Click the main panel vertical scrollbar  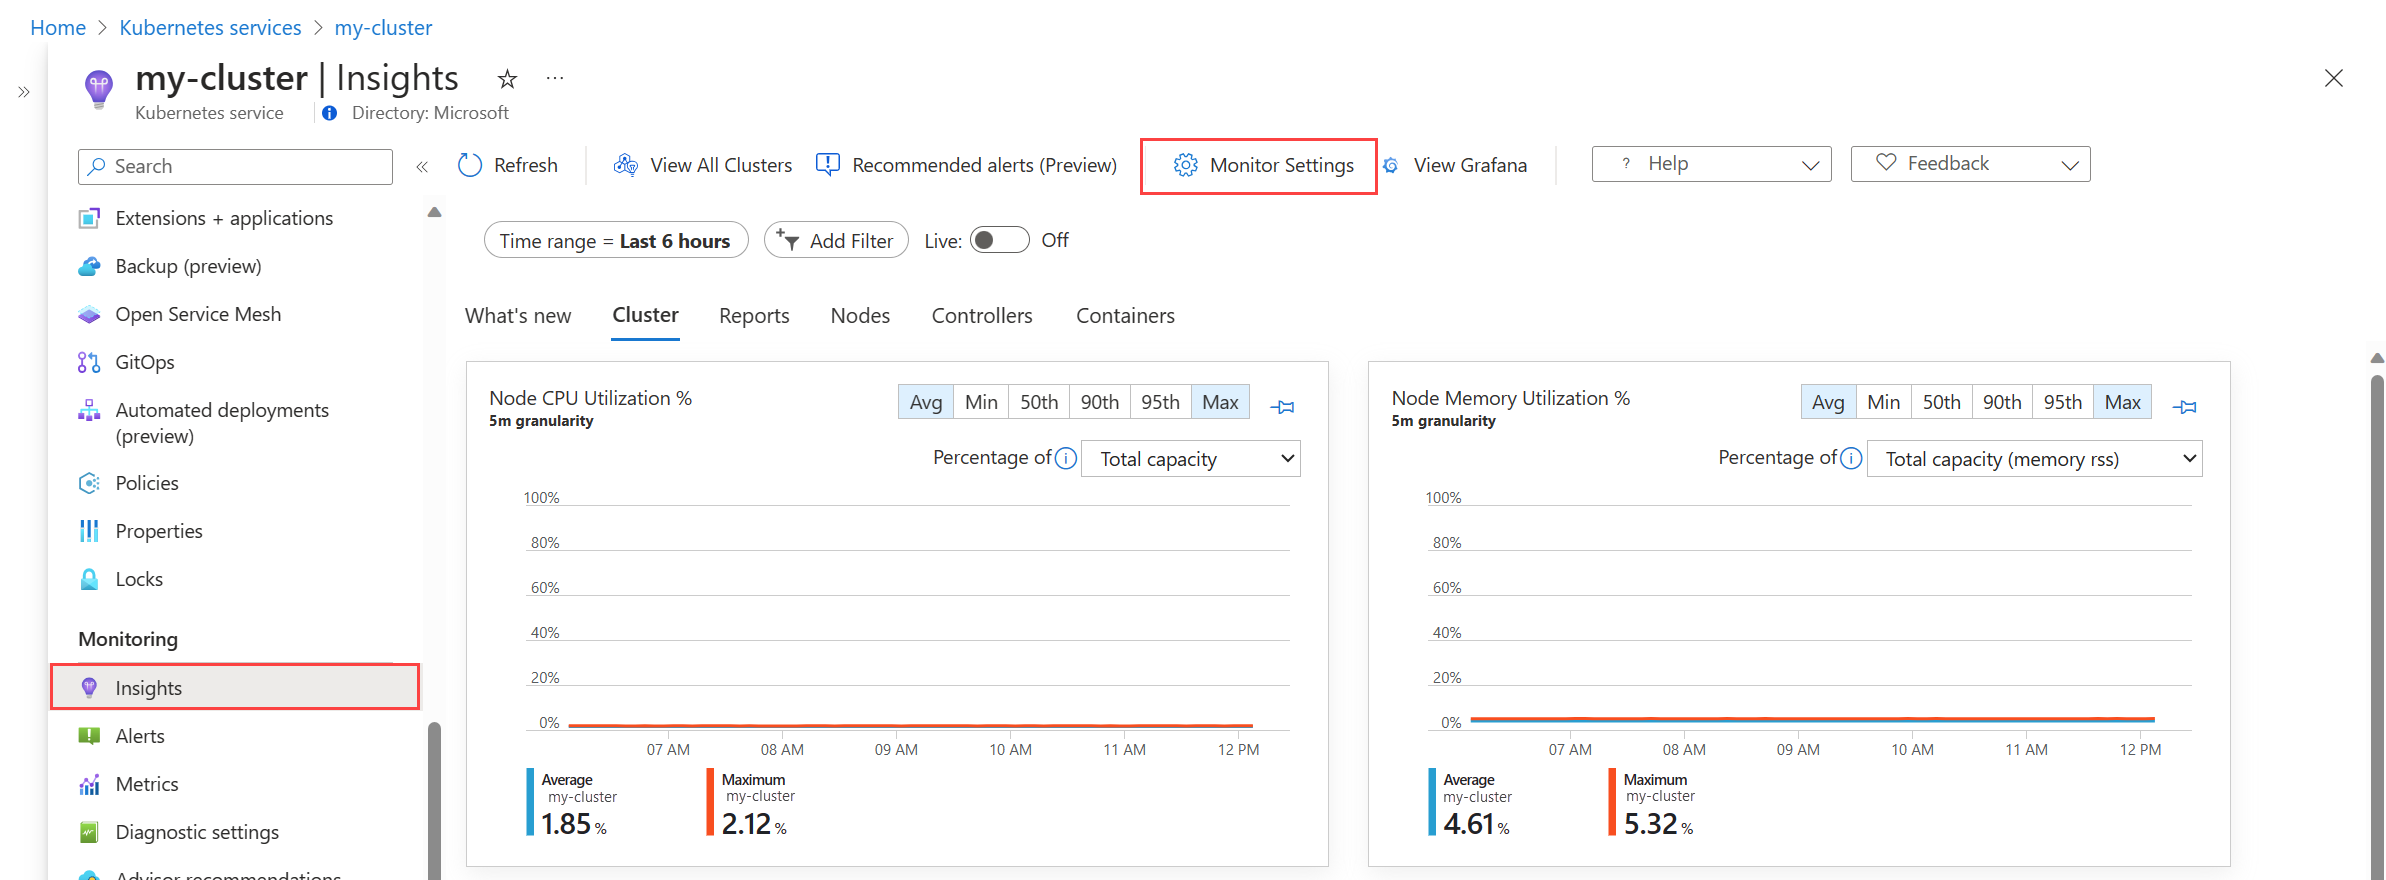pos(2377,620)
